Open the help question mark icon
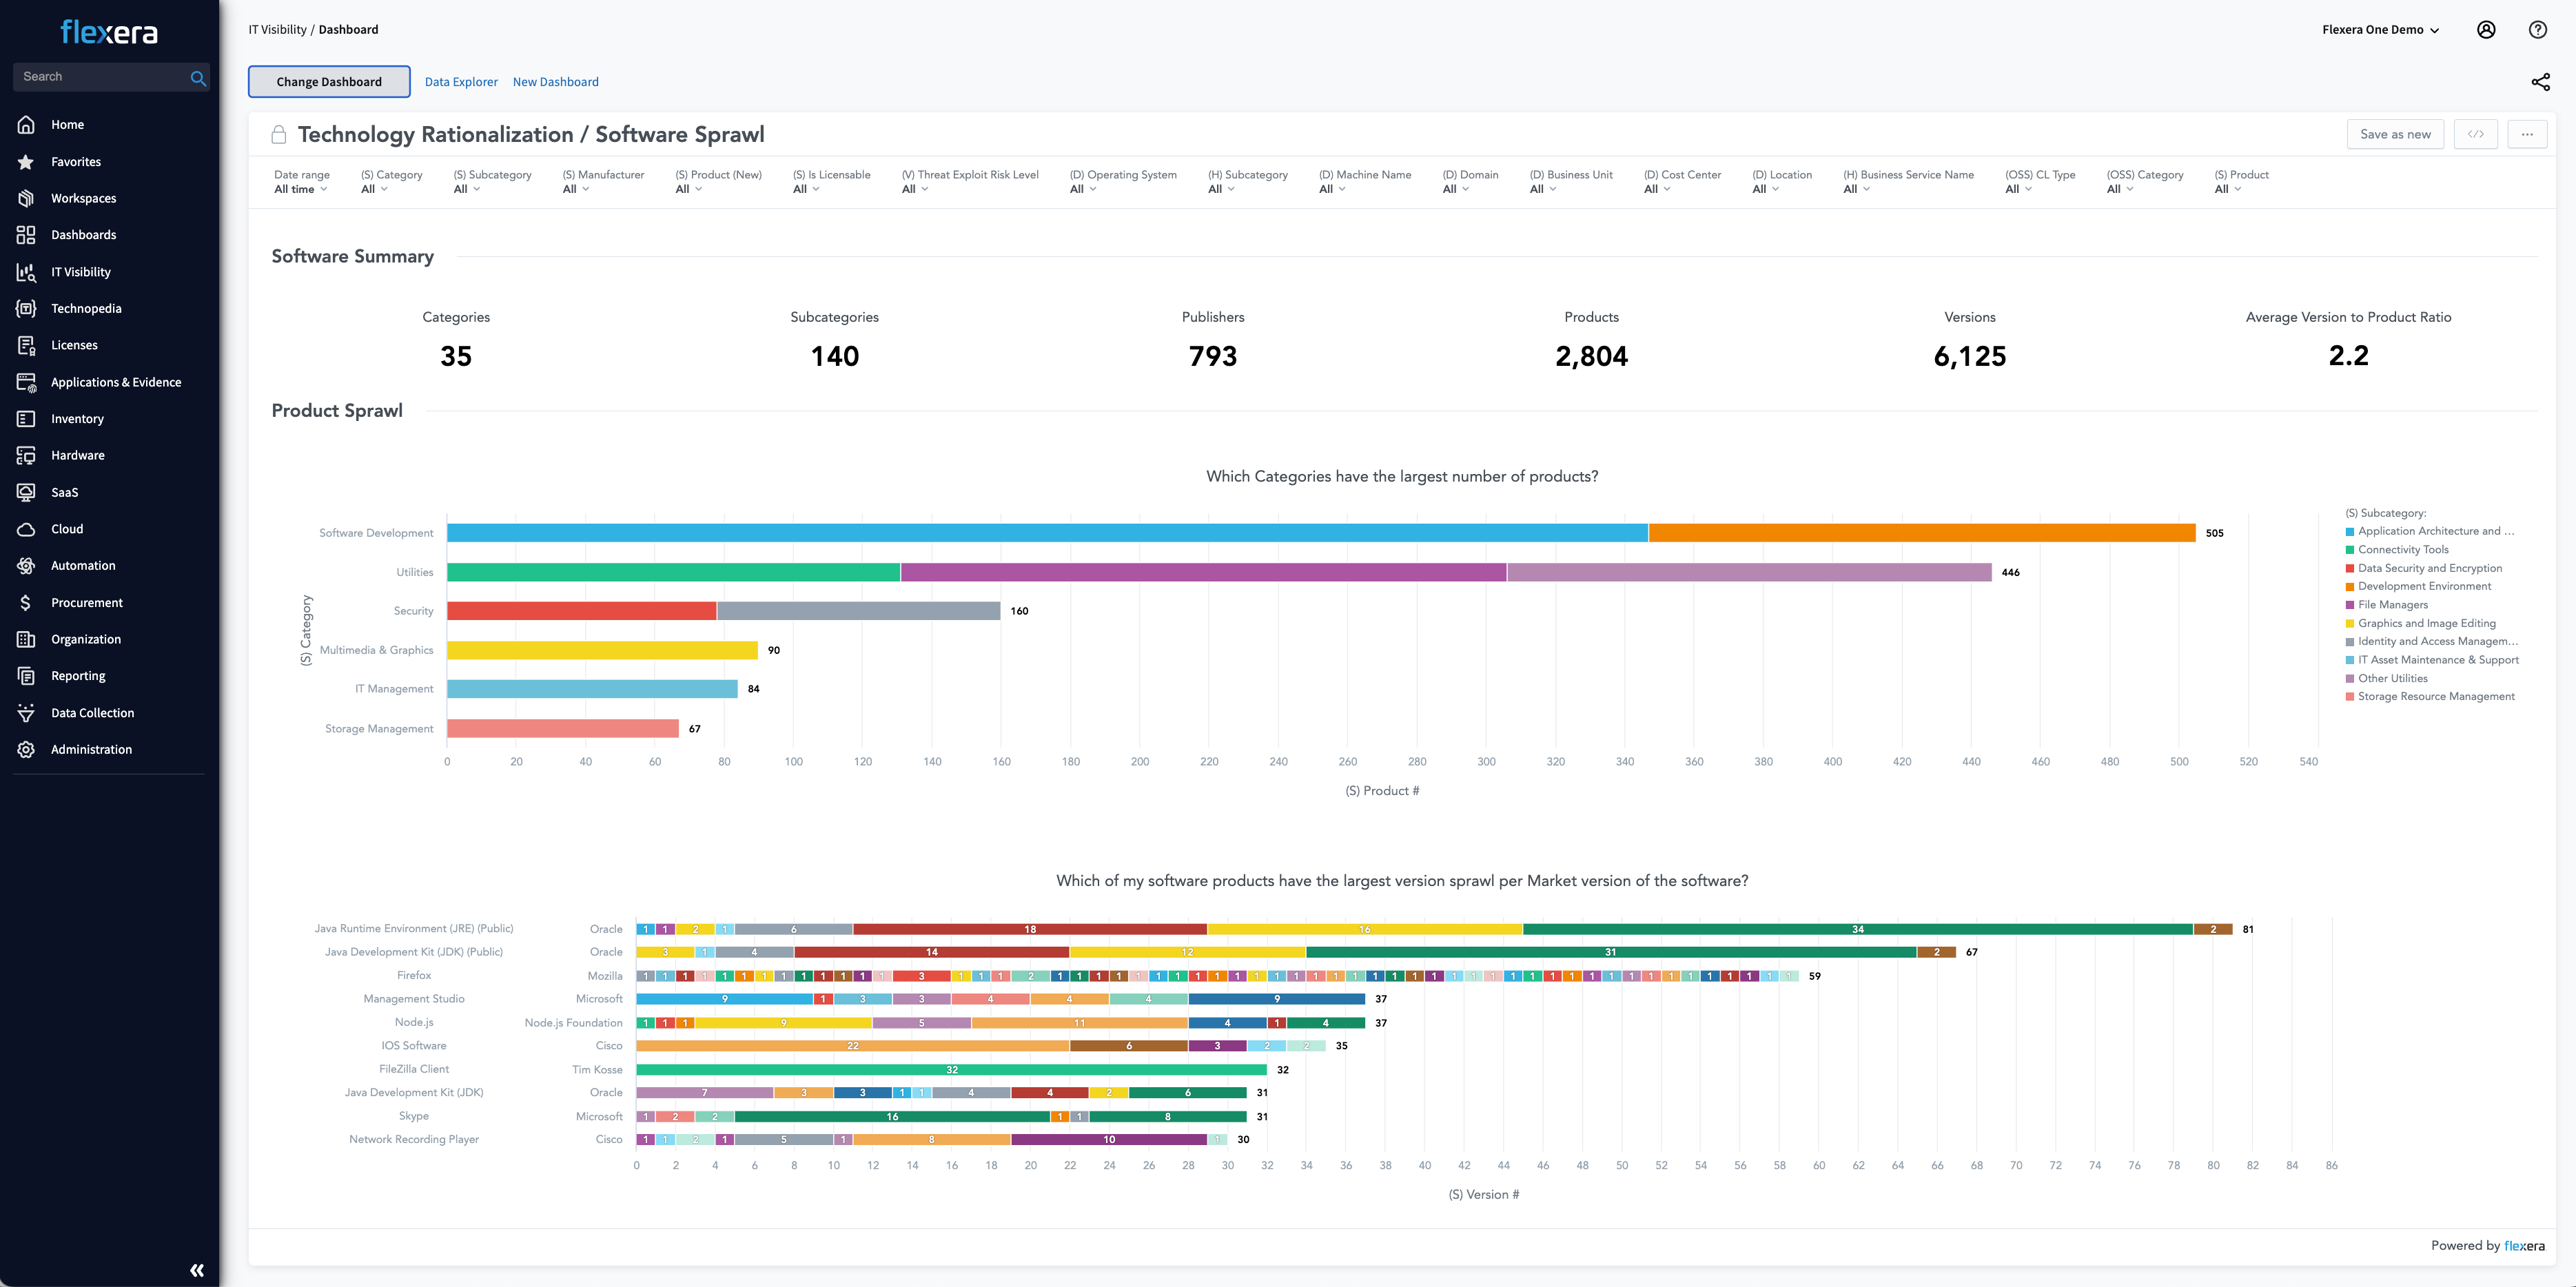2576x1287 pixels. click(x=2537, y=30)
